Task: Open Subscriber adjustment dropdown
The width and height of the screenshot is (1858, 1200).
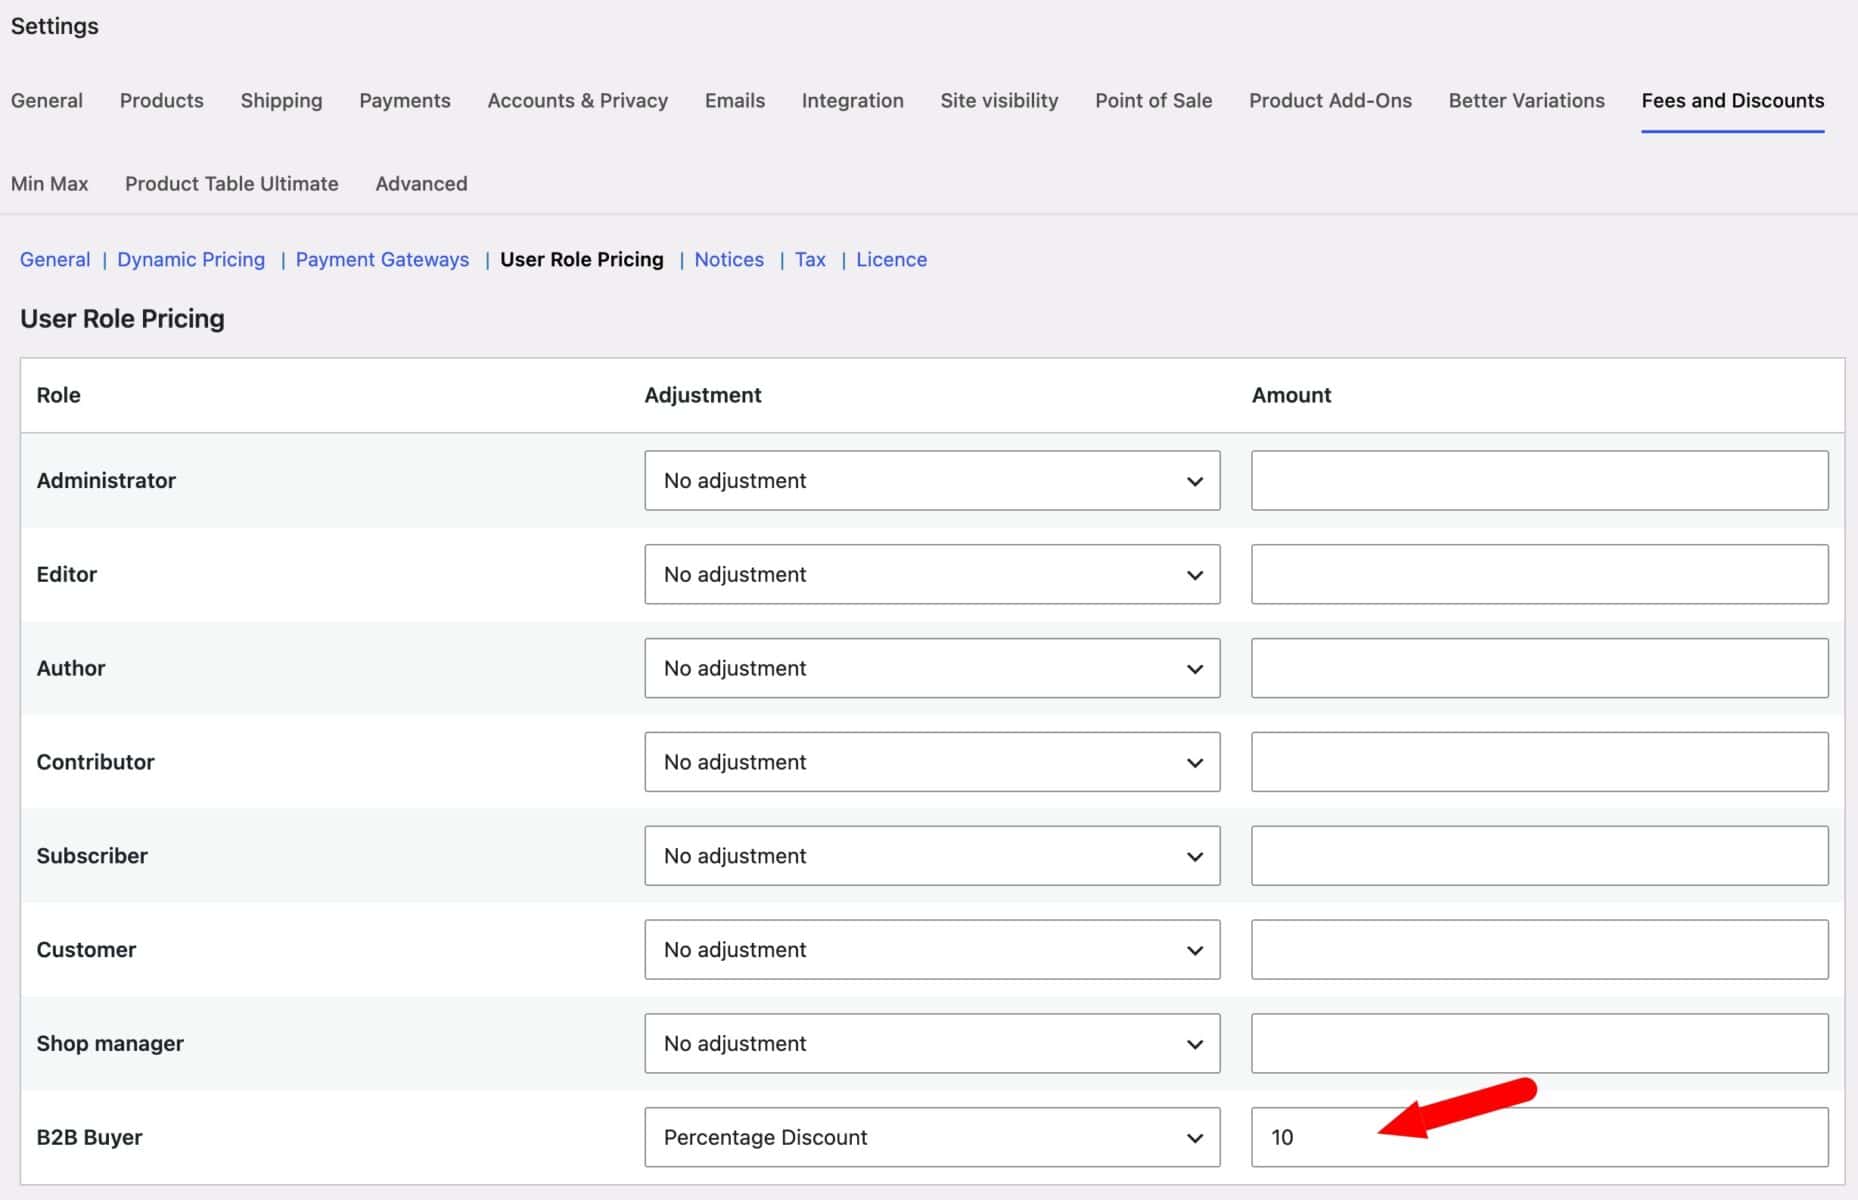Action: pyautogui.click(x=932, y=857)
